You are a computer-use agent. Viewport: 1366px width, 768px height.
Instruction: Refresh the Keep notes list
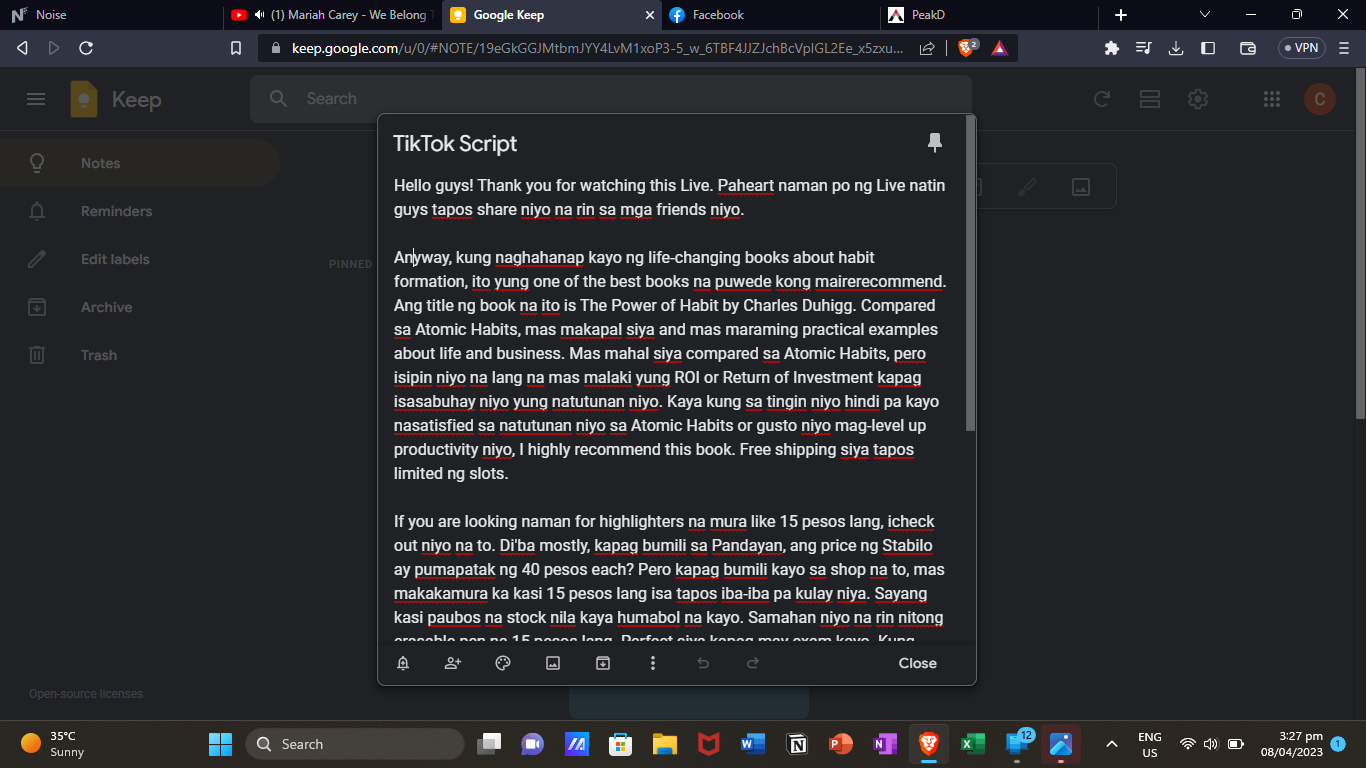(1102, 99)
